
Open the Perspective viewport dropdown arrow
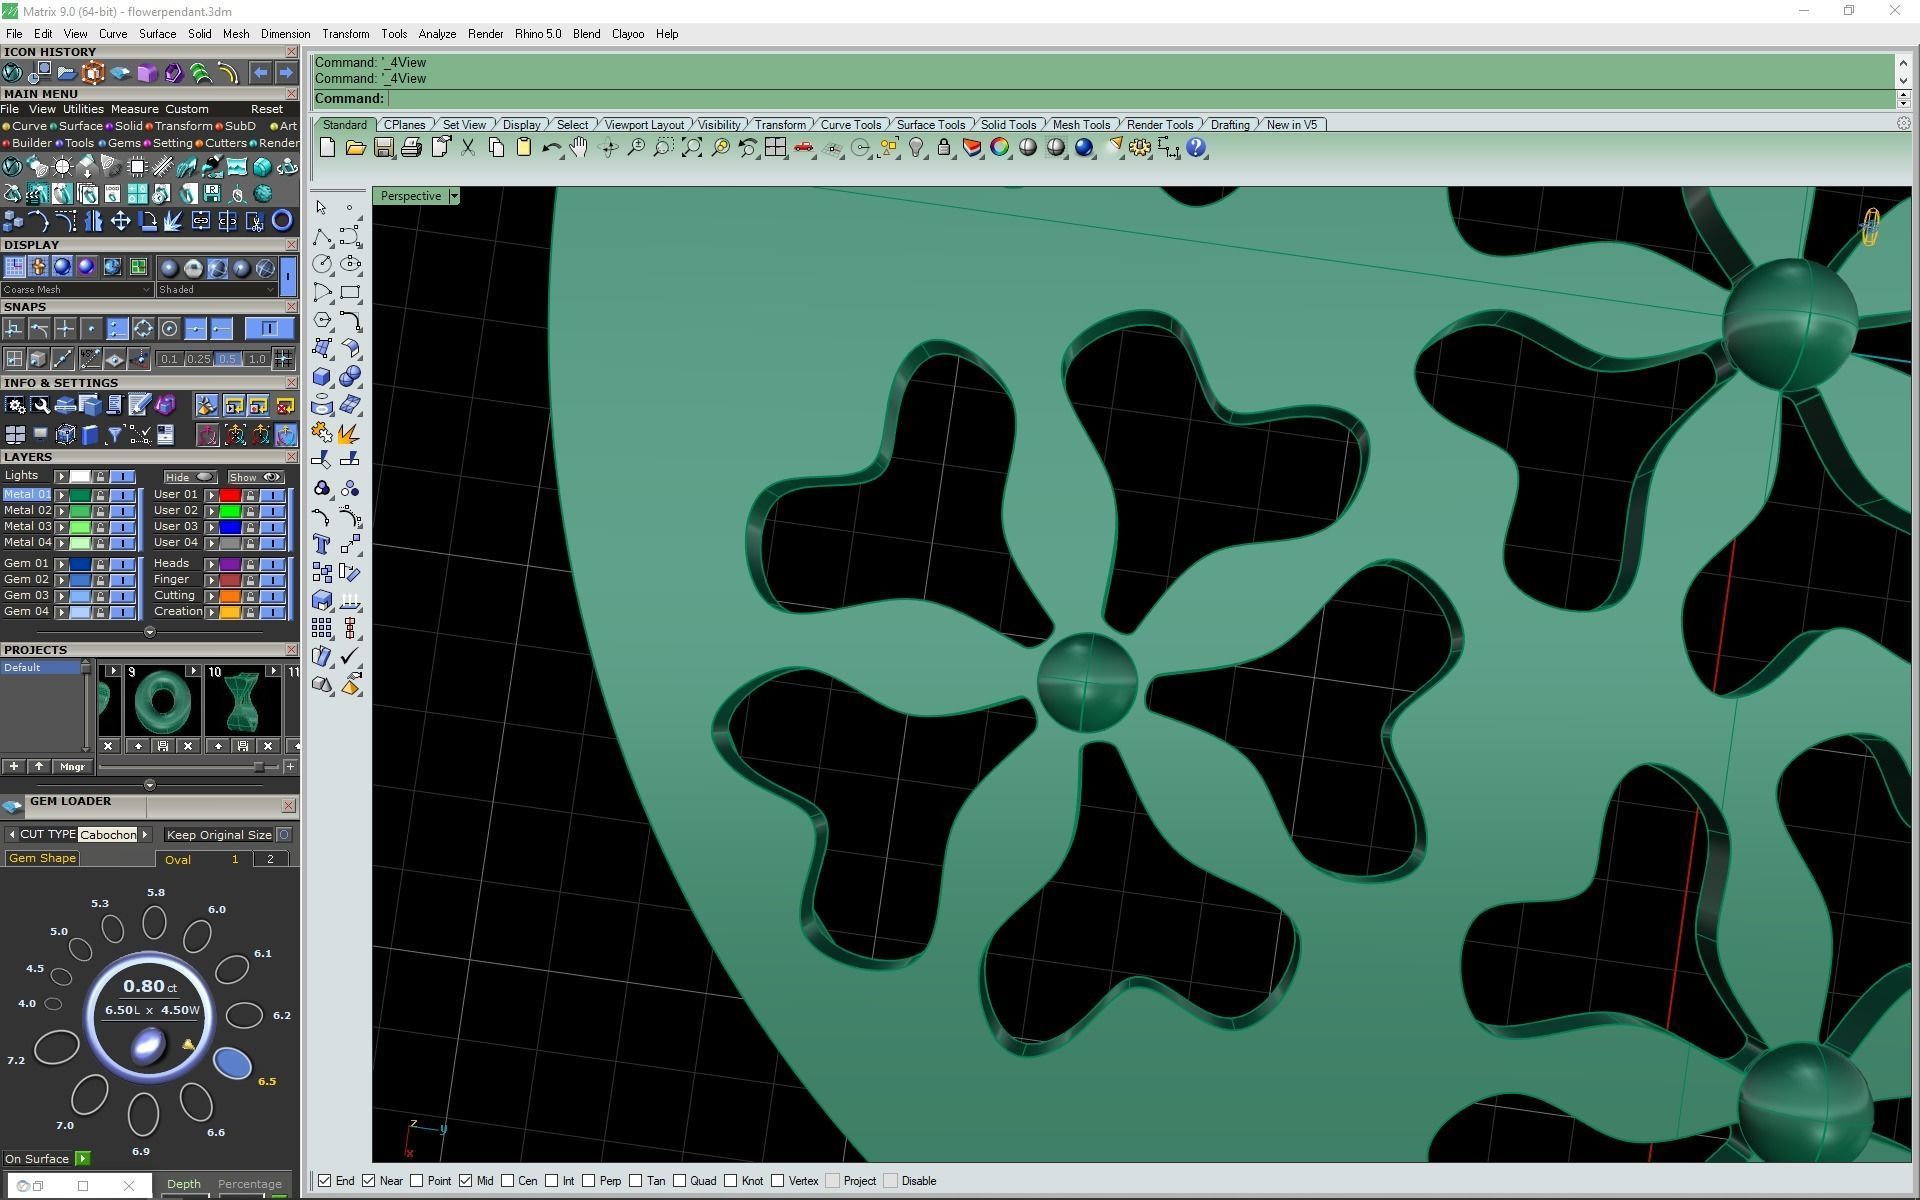point(454,196)
